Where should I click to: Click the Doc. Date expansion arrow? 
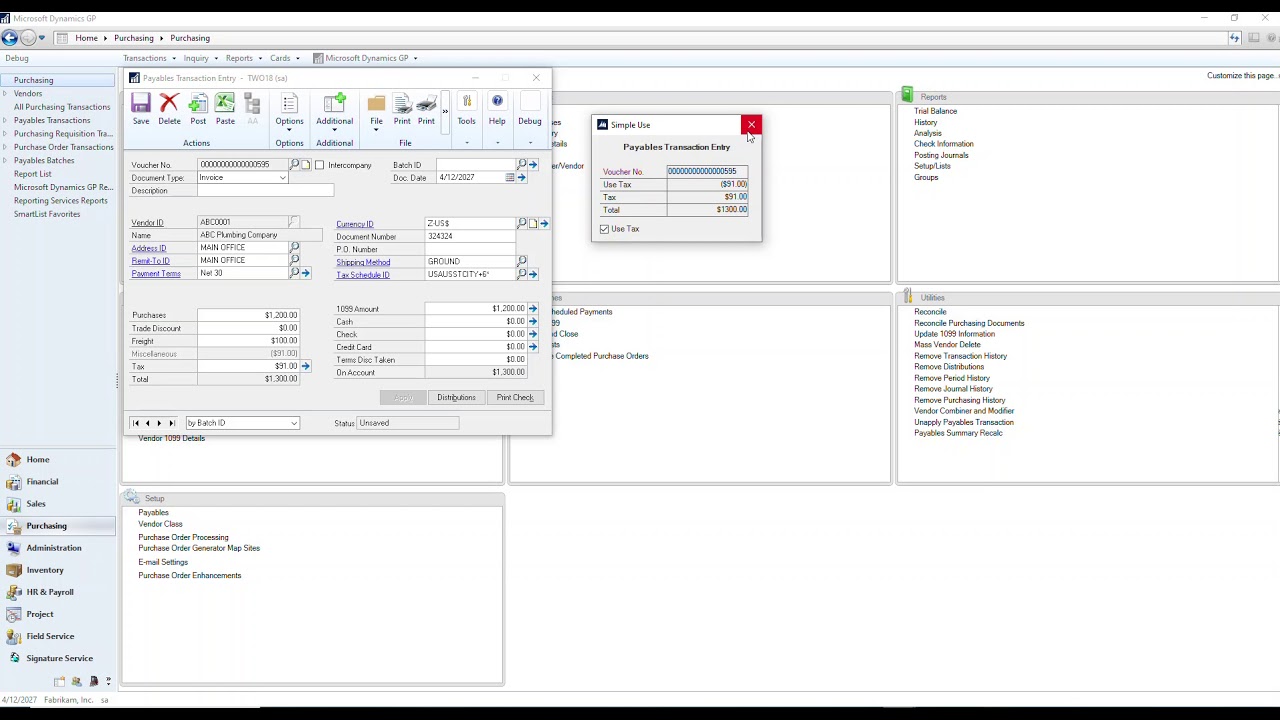point(521,178)
